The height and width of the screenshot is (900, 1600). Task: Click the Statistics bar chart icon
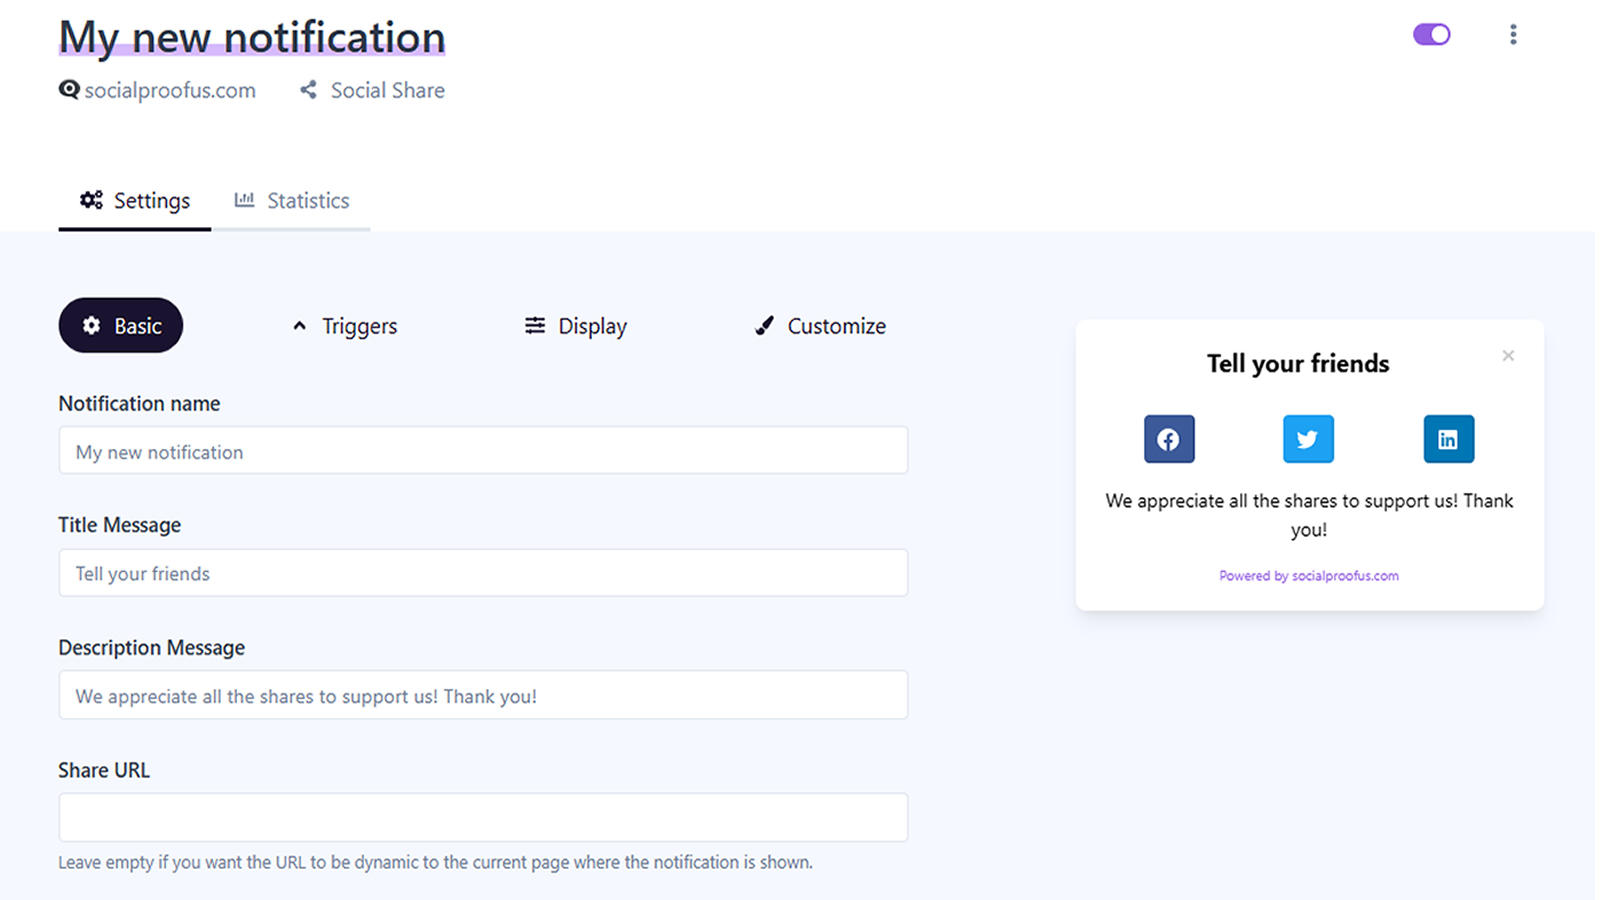click(244, 200)
